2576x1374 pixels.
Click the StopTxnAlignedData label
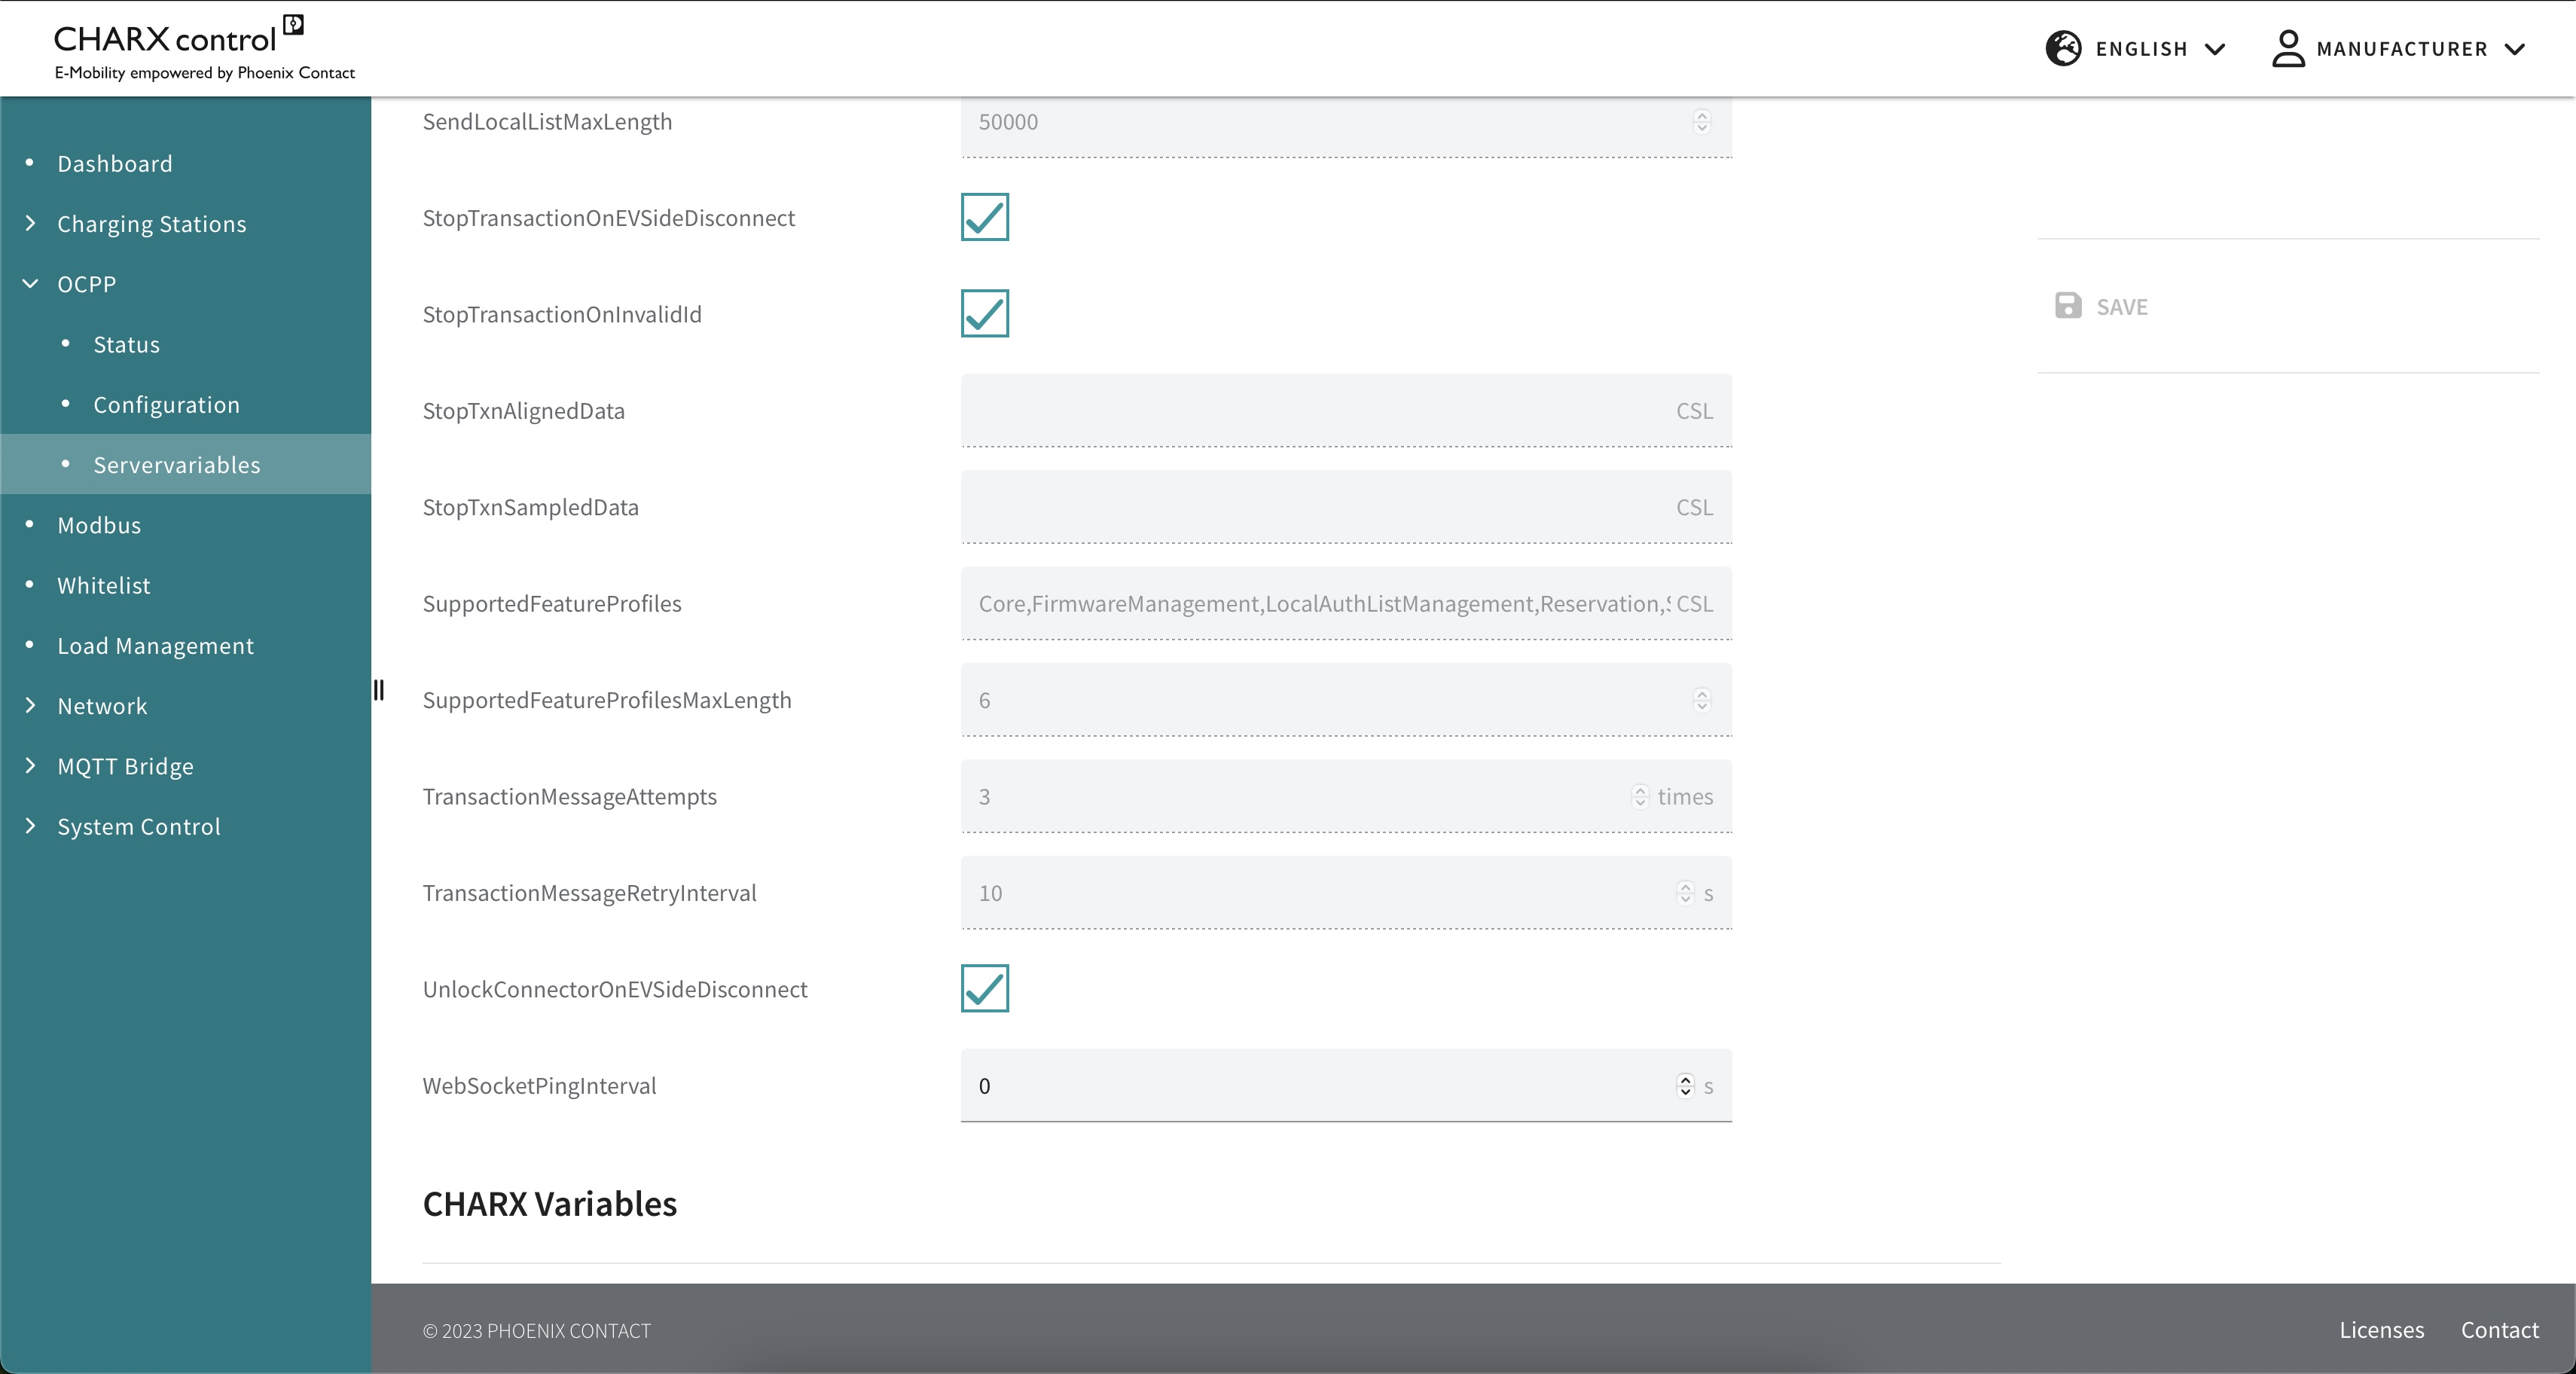[x=523, y=410]
